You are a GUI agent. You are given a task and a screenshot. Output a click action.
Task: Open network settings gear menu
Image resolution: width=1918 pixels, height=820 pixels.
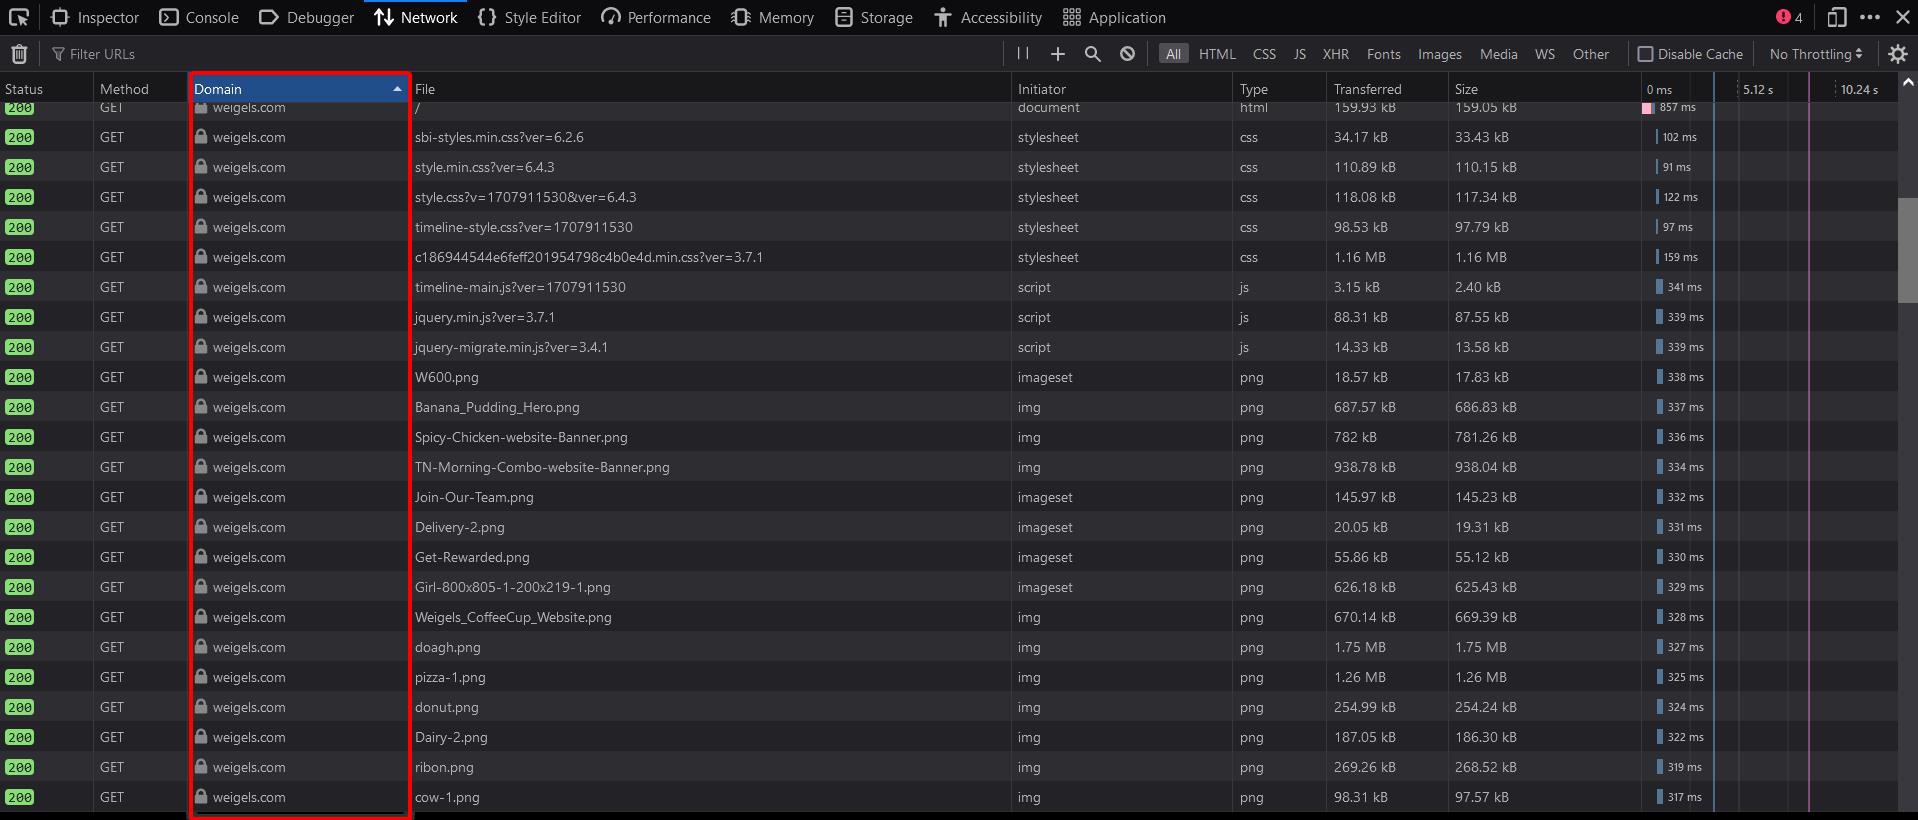(1897, 54)
